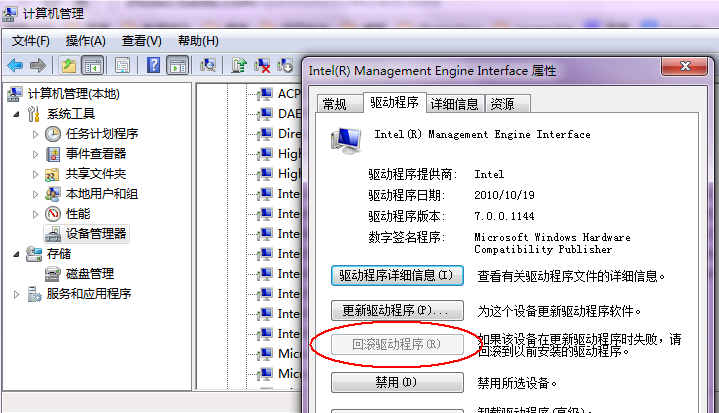Open the 帮助(H) menu
The width and height of the screenshot is (719, 413).
point(198,41)
